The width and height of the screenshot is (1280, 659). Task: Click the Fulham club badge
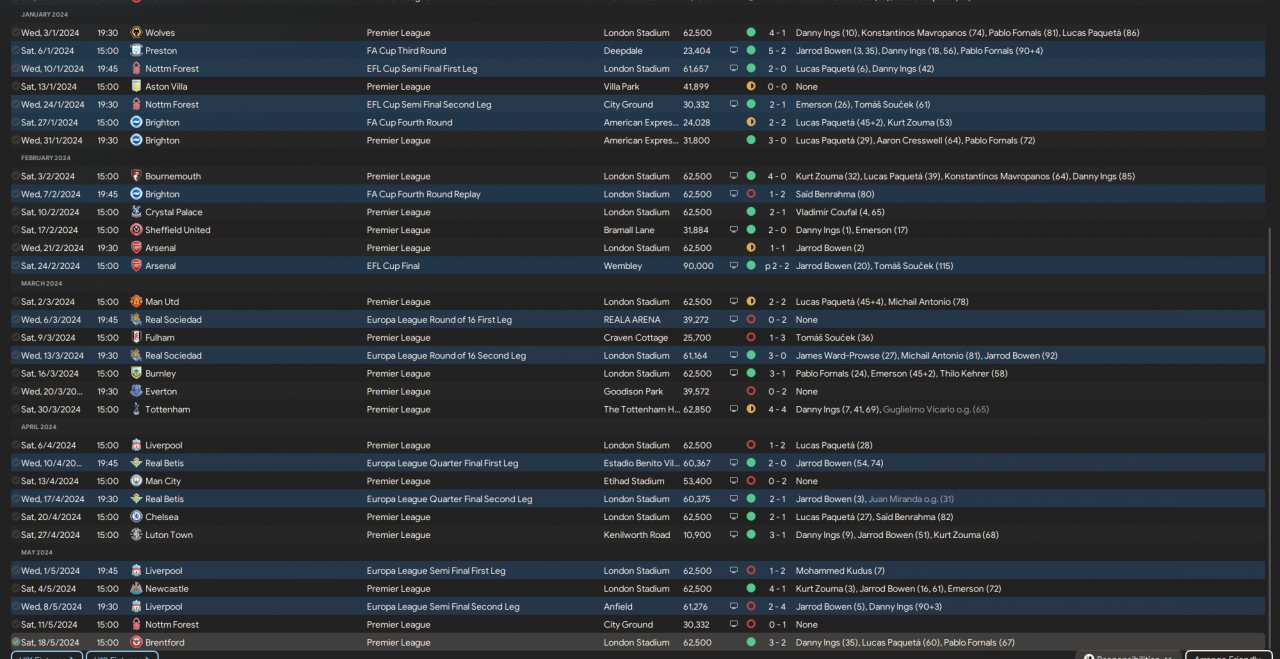tap(136, 338)
